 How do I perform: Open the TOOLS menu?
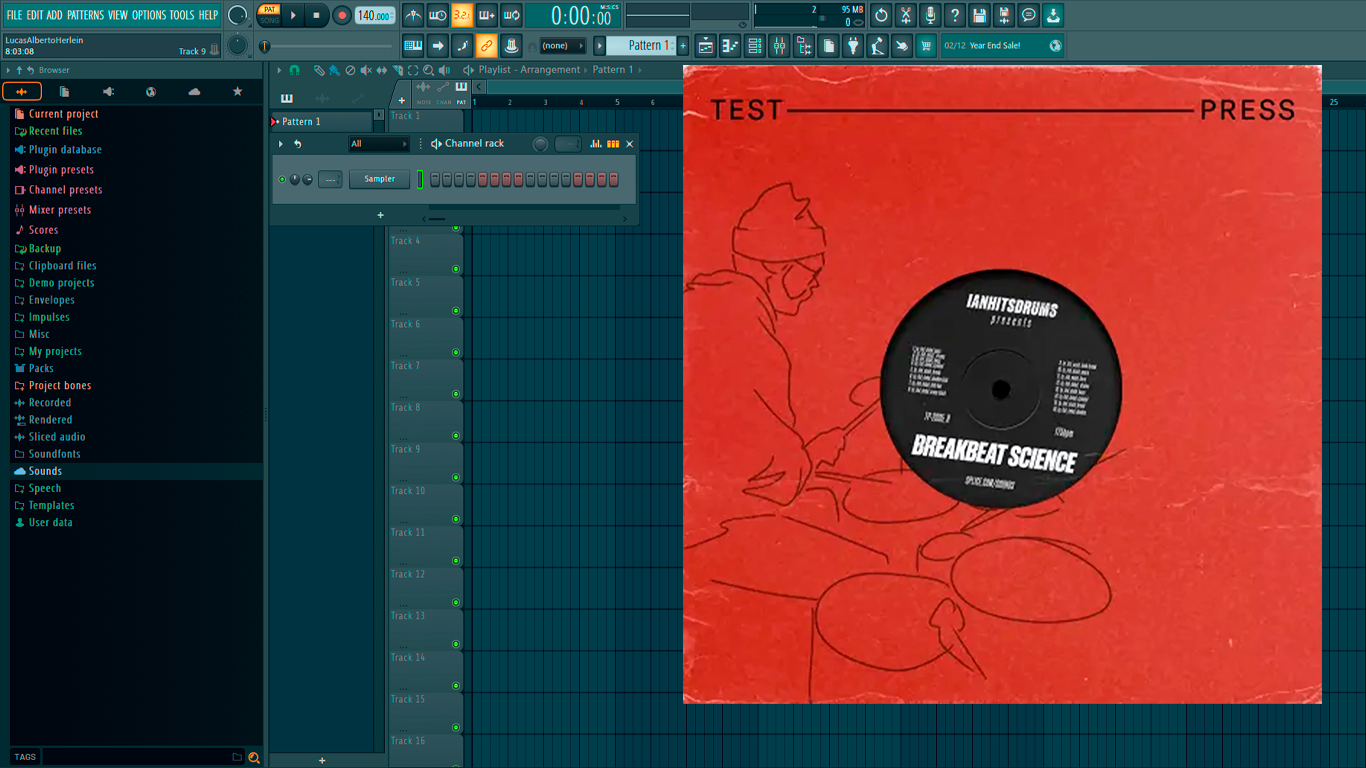pos(182,15)
